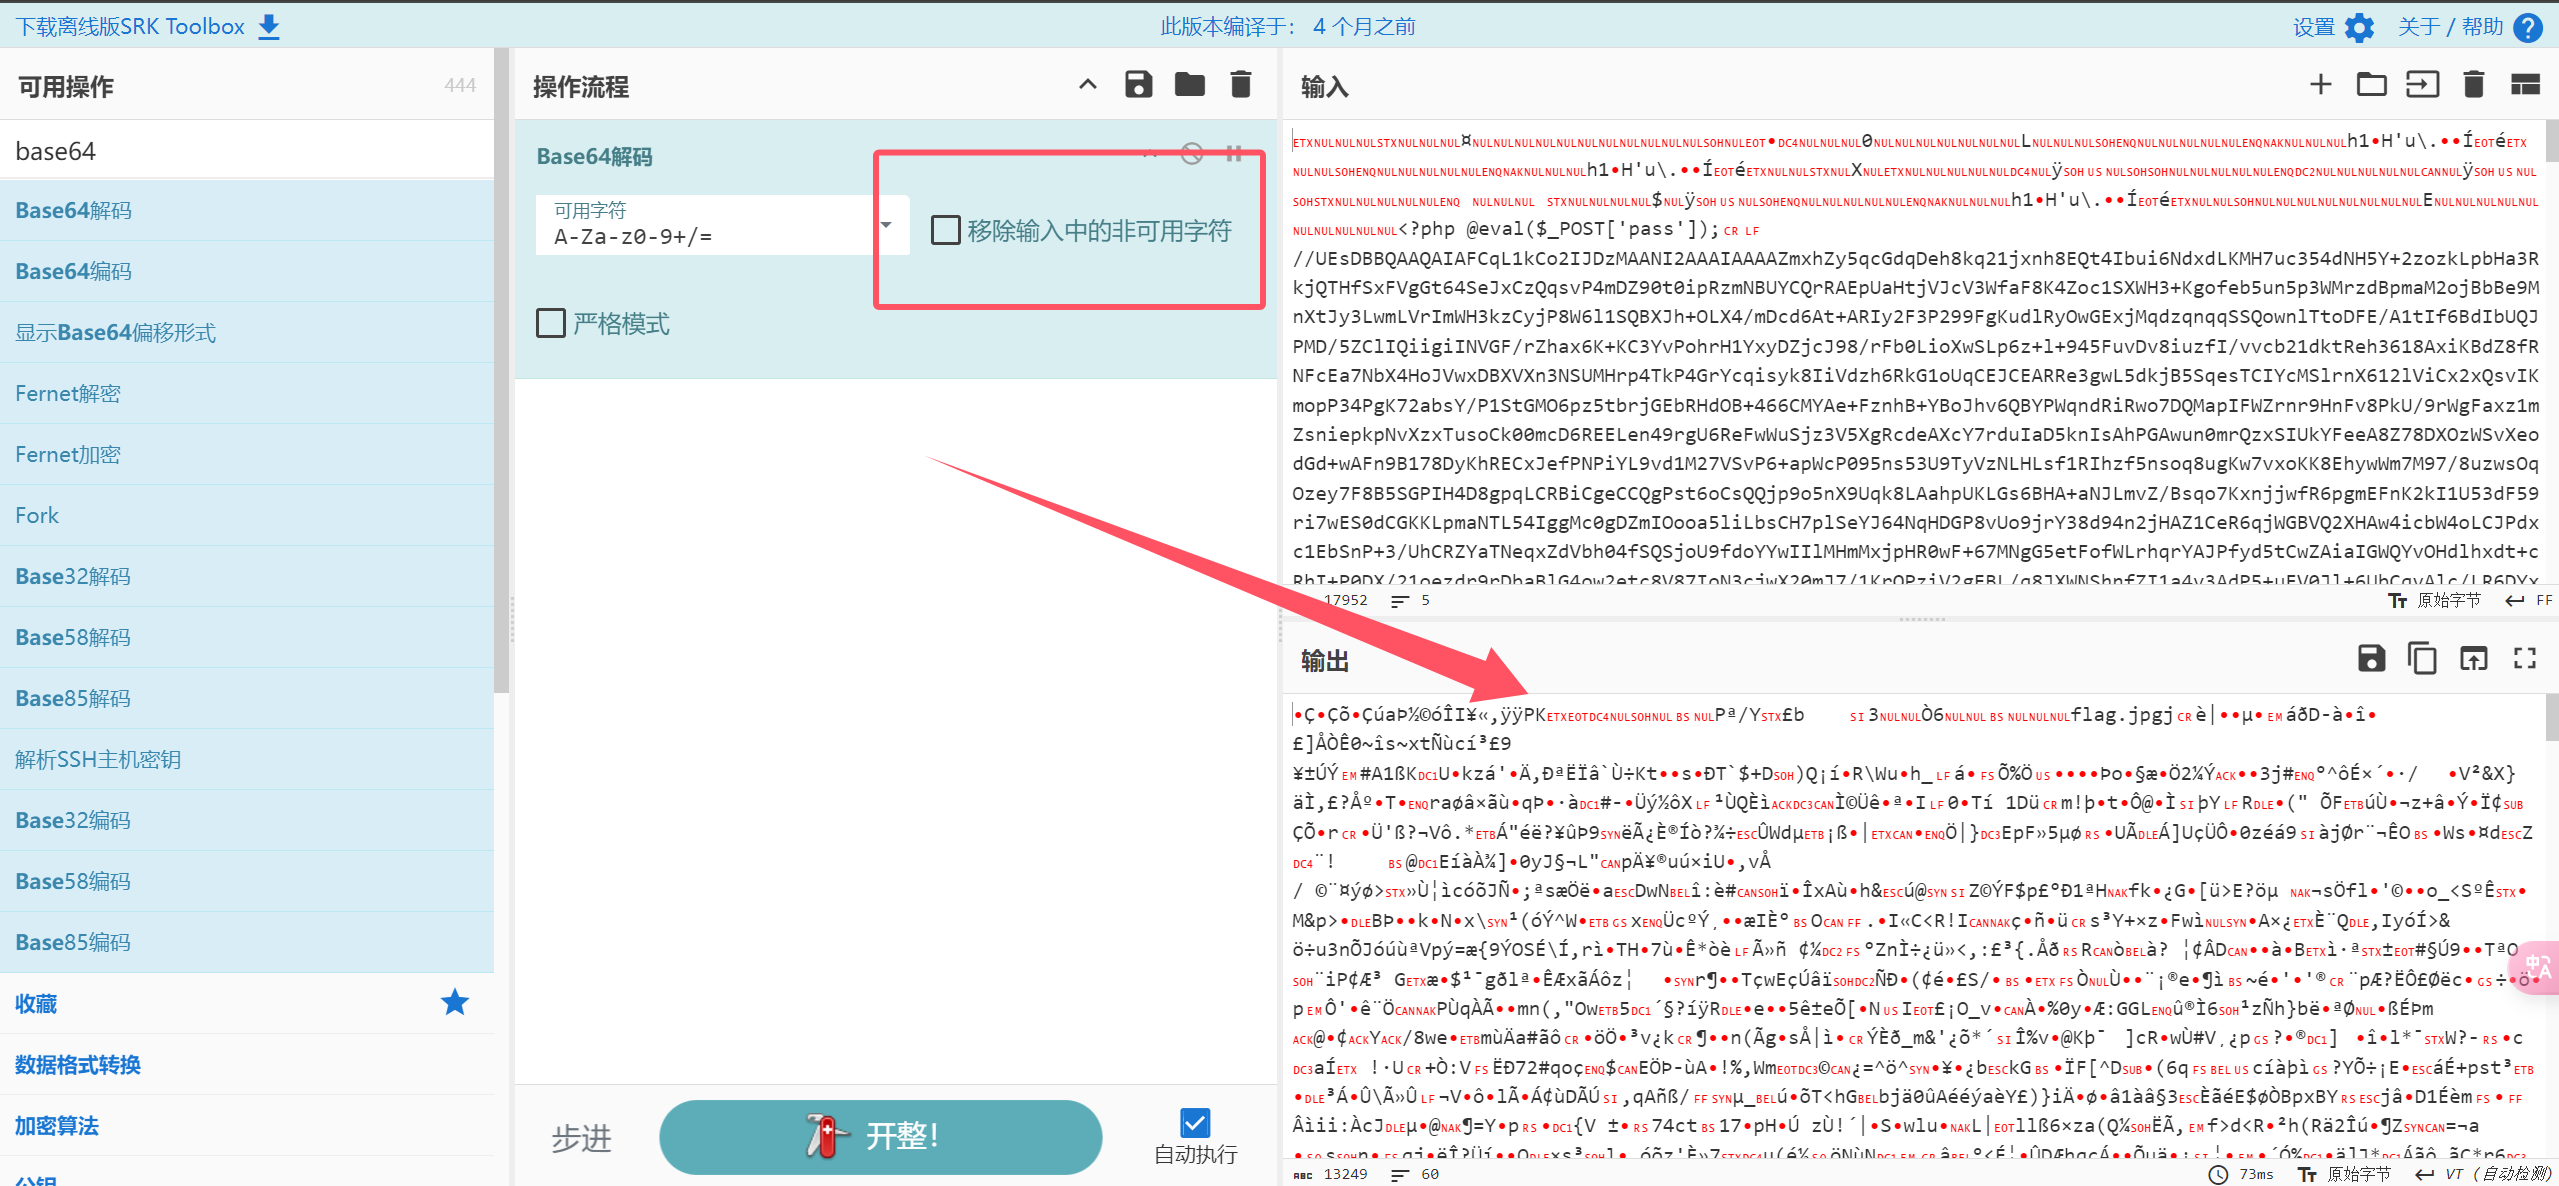Enable the 移除输入中的非可用字符 checkbox
The width and height of the screenshot is (2559, 1186).
pyautogui.click(x=945, y=231)
